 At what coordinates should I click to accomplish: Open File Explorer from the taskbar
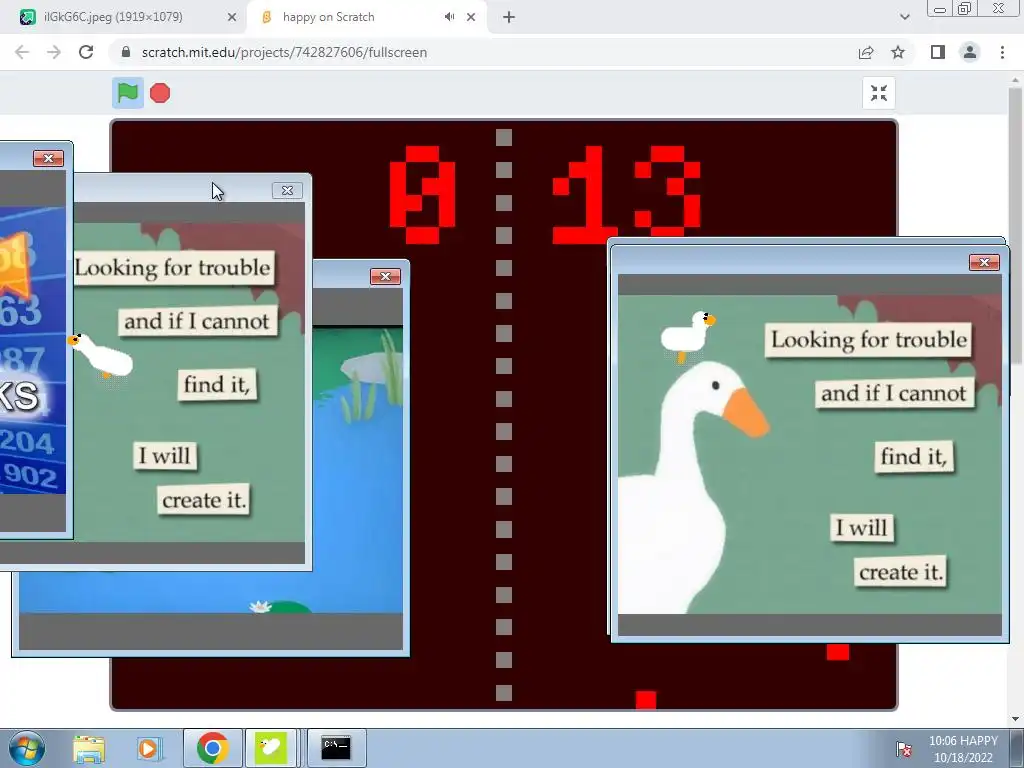89,749
